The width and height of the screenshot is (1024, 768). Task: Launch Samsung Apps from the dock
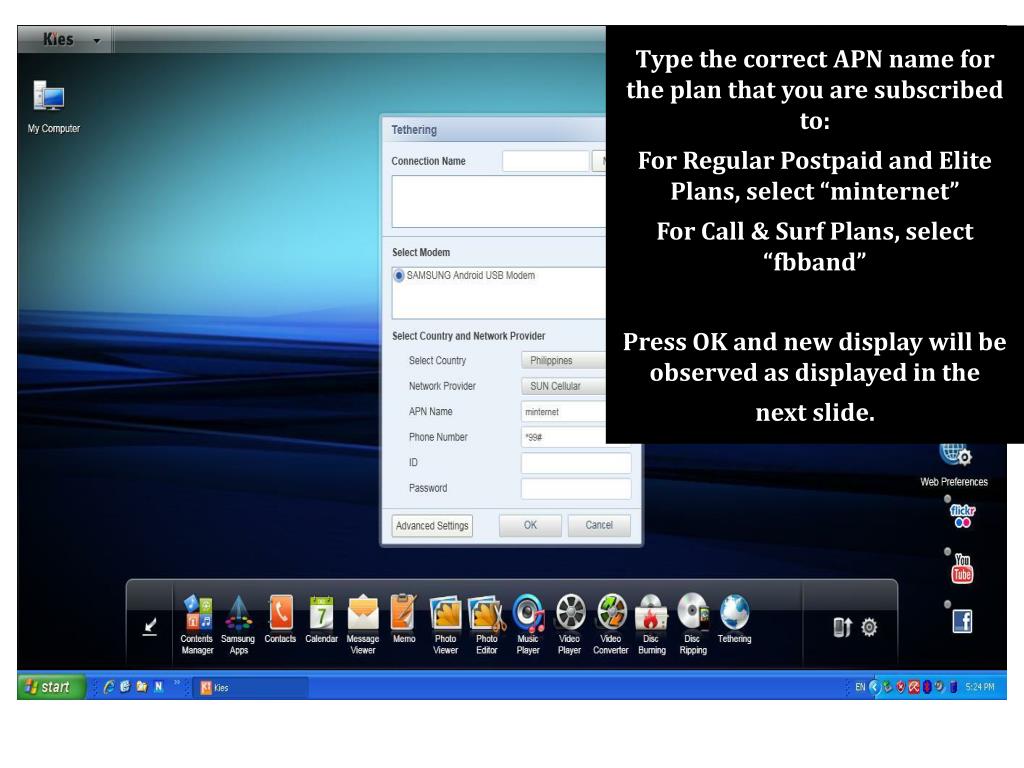pyautogui.click(x=238, y=623)
